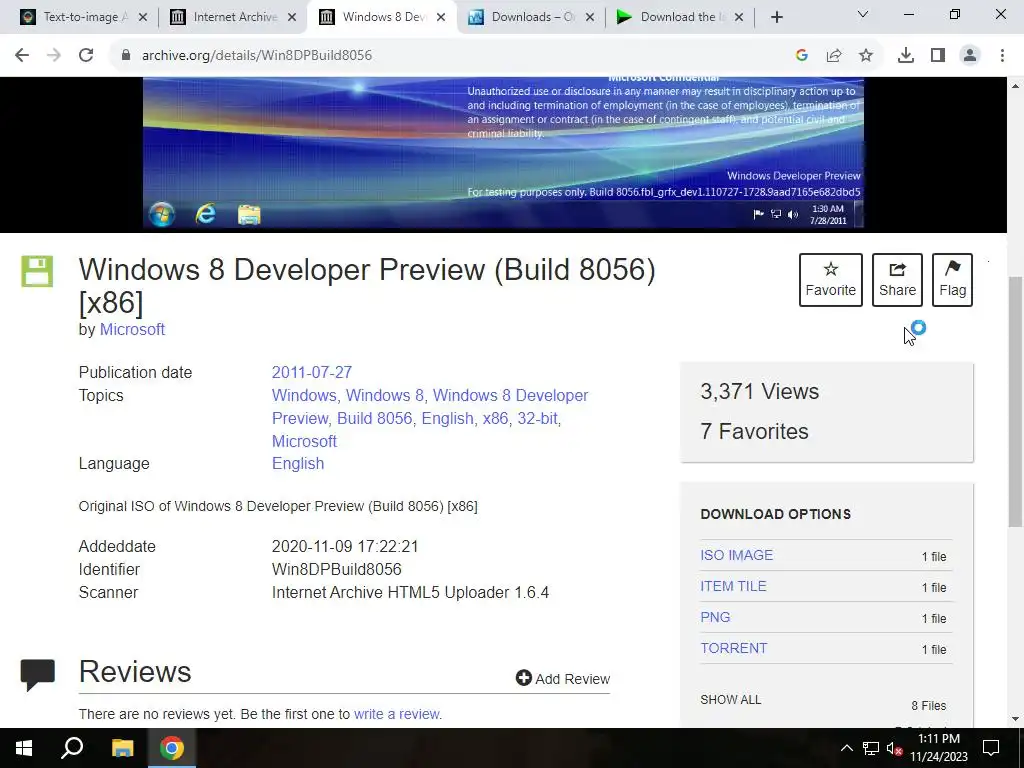Click the browser forward arrow
Image resolution: width=1024 pixels, height=768 pixels.
point(54,56)
